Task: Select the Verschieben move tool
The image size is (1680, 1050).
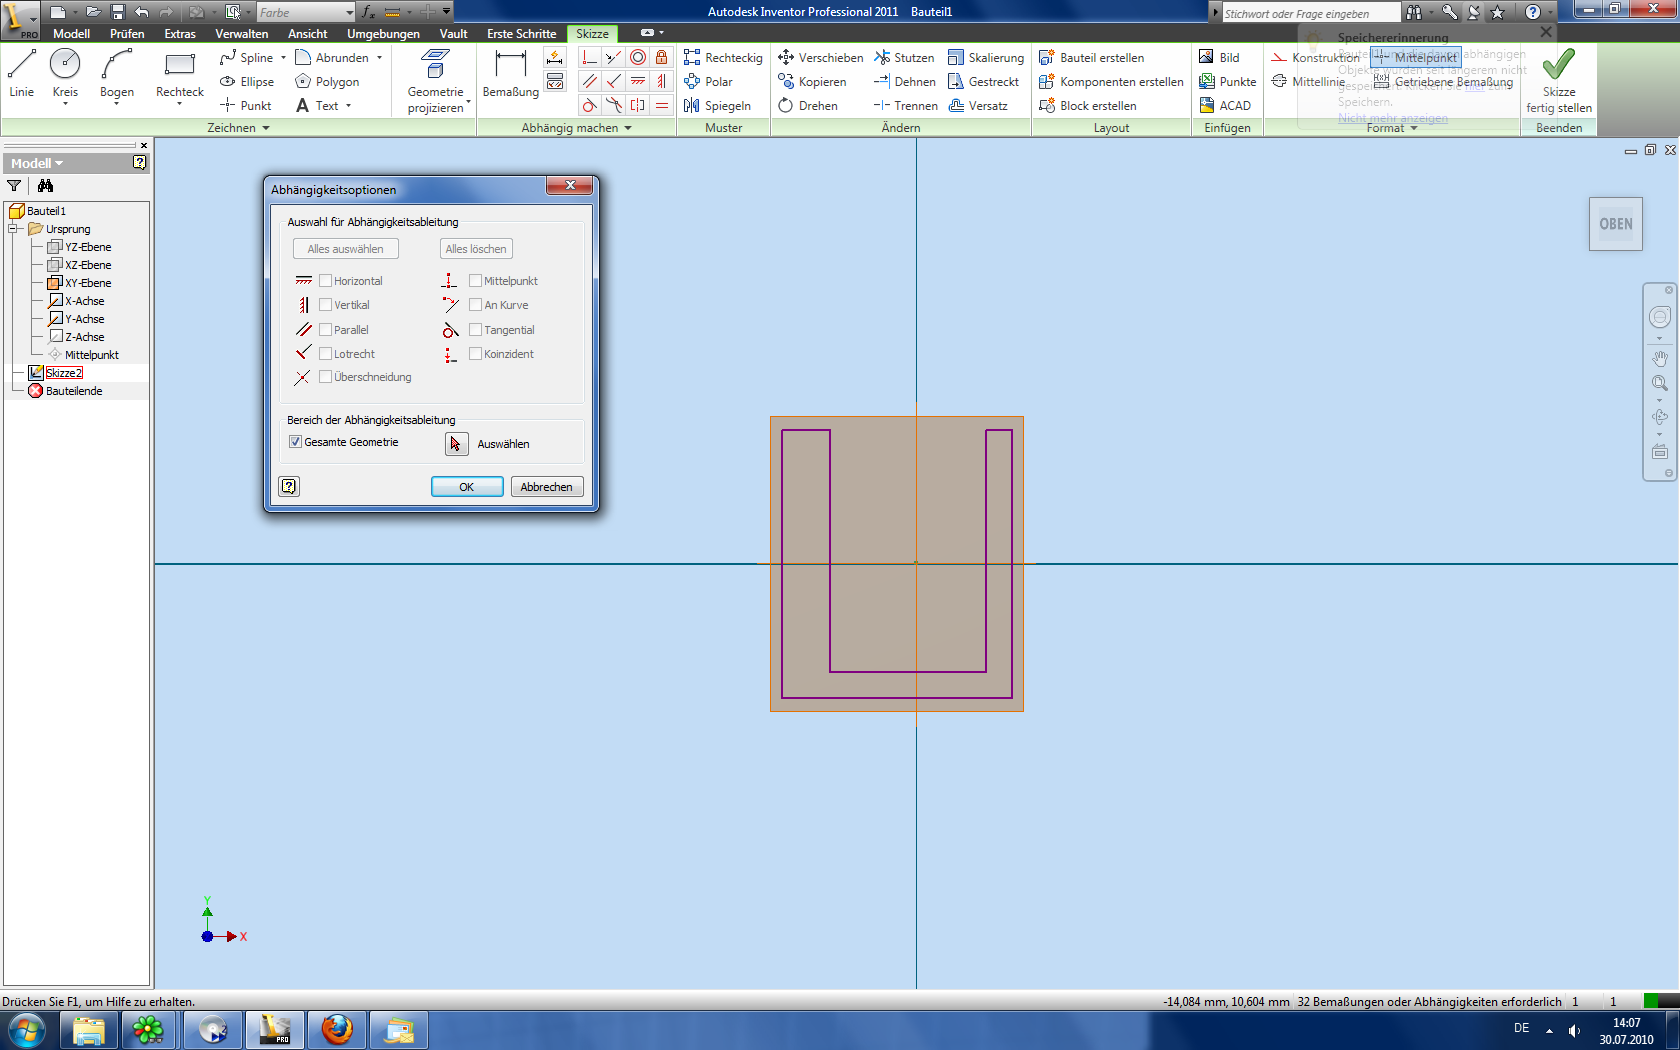Action: 820,58
